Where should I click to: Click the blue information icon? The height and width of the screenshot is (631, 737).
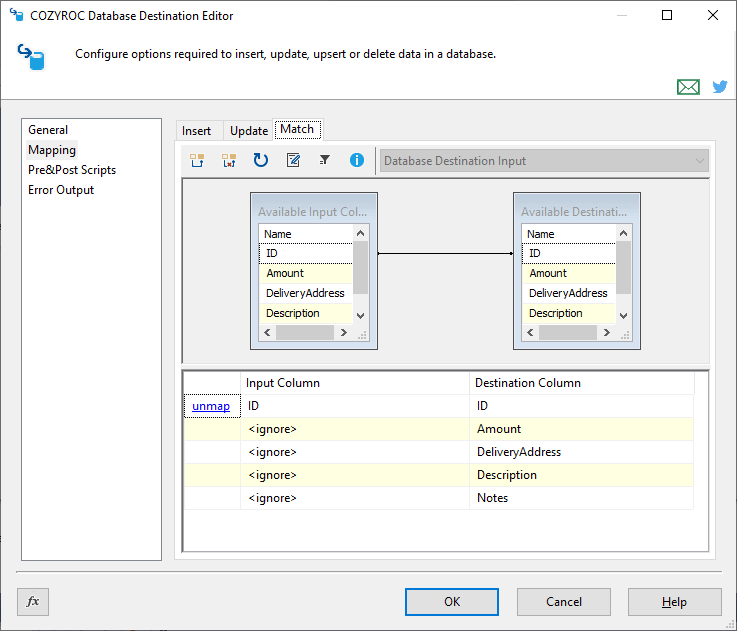point(357,160)
